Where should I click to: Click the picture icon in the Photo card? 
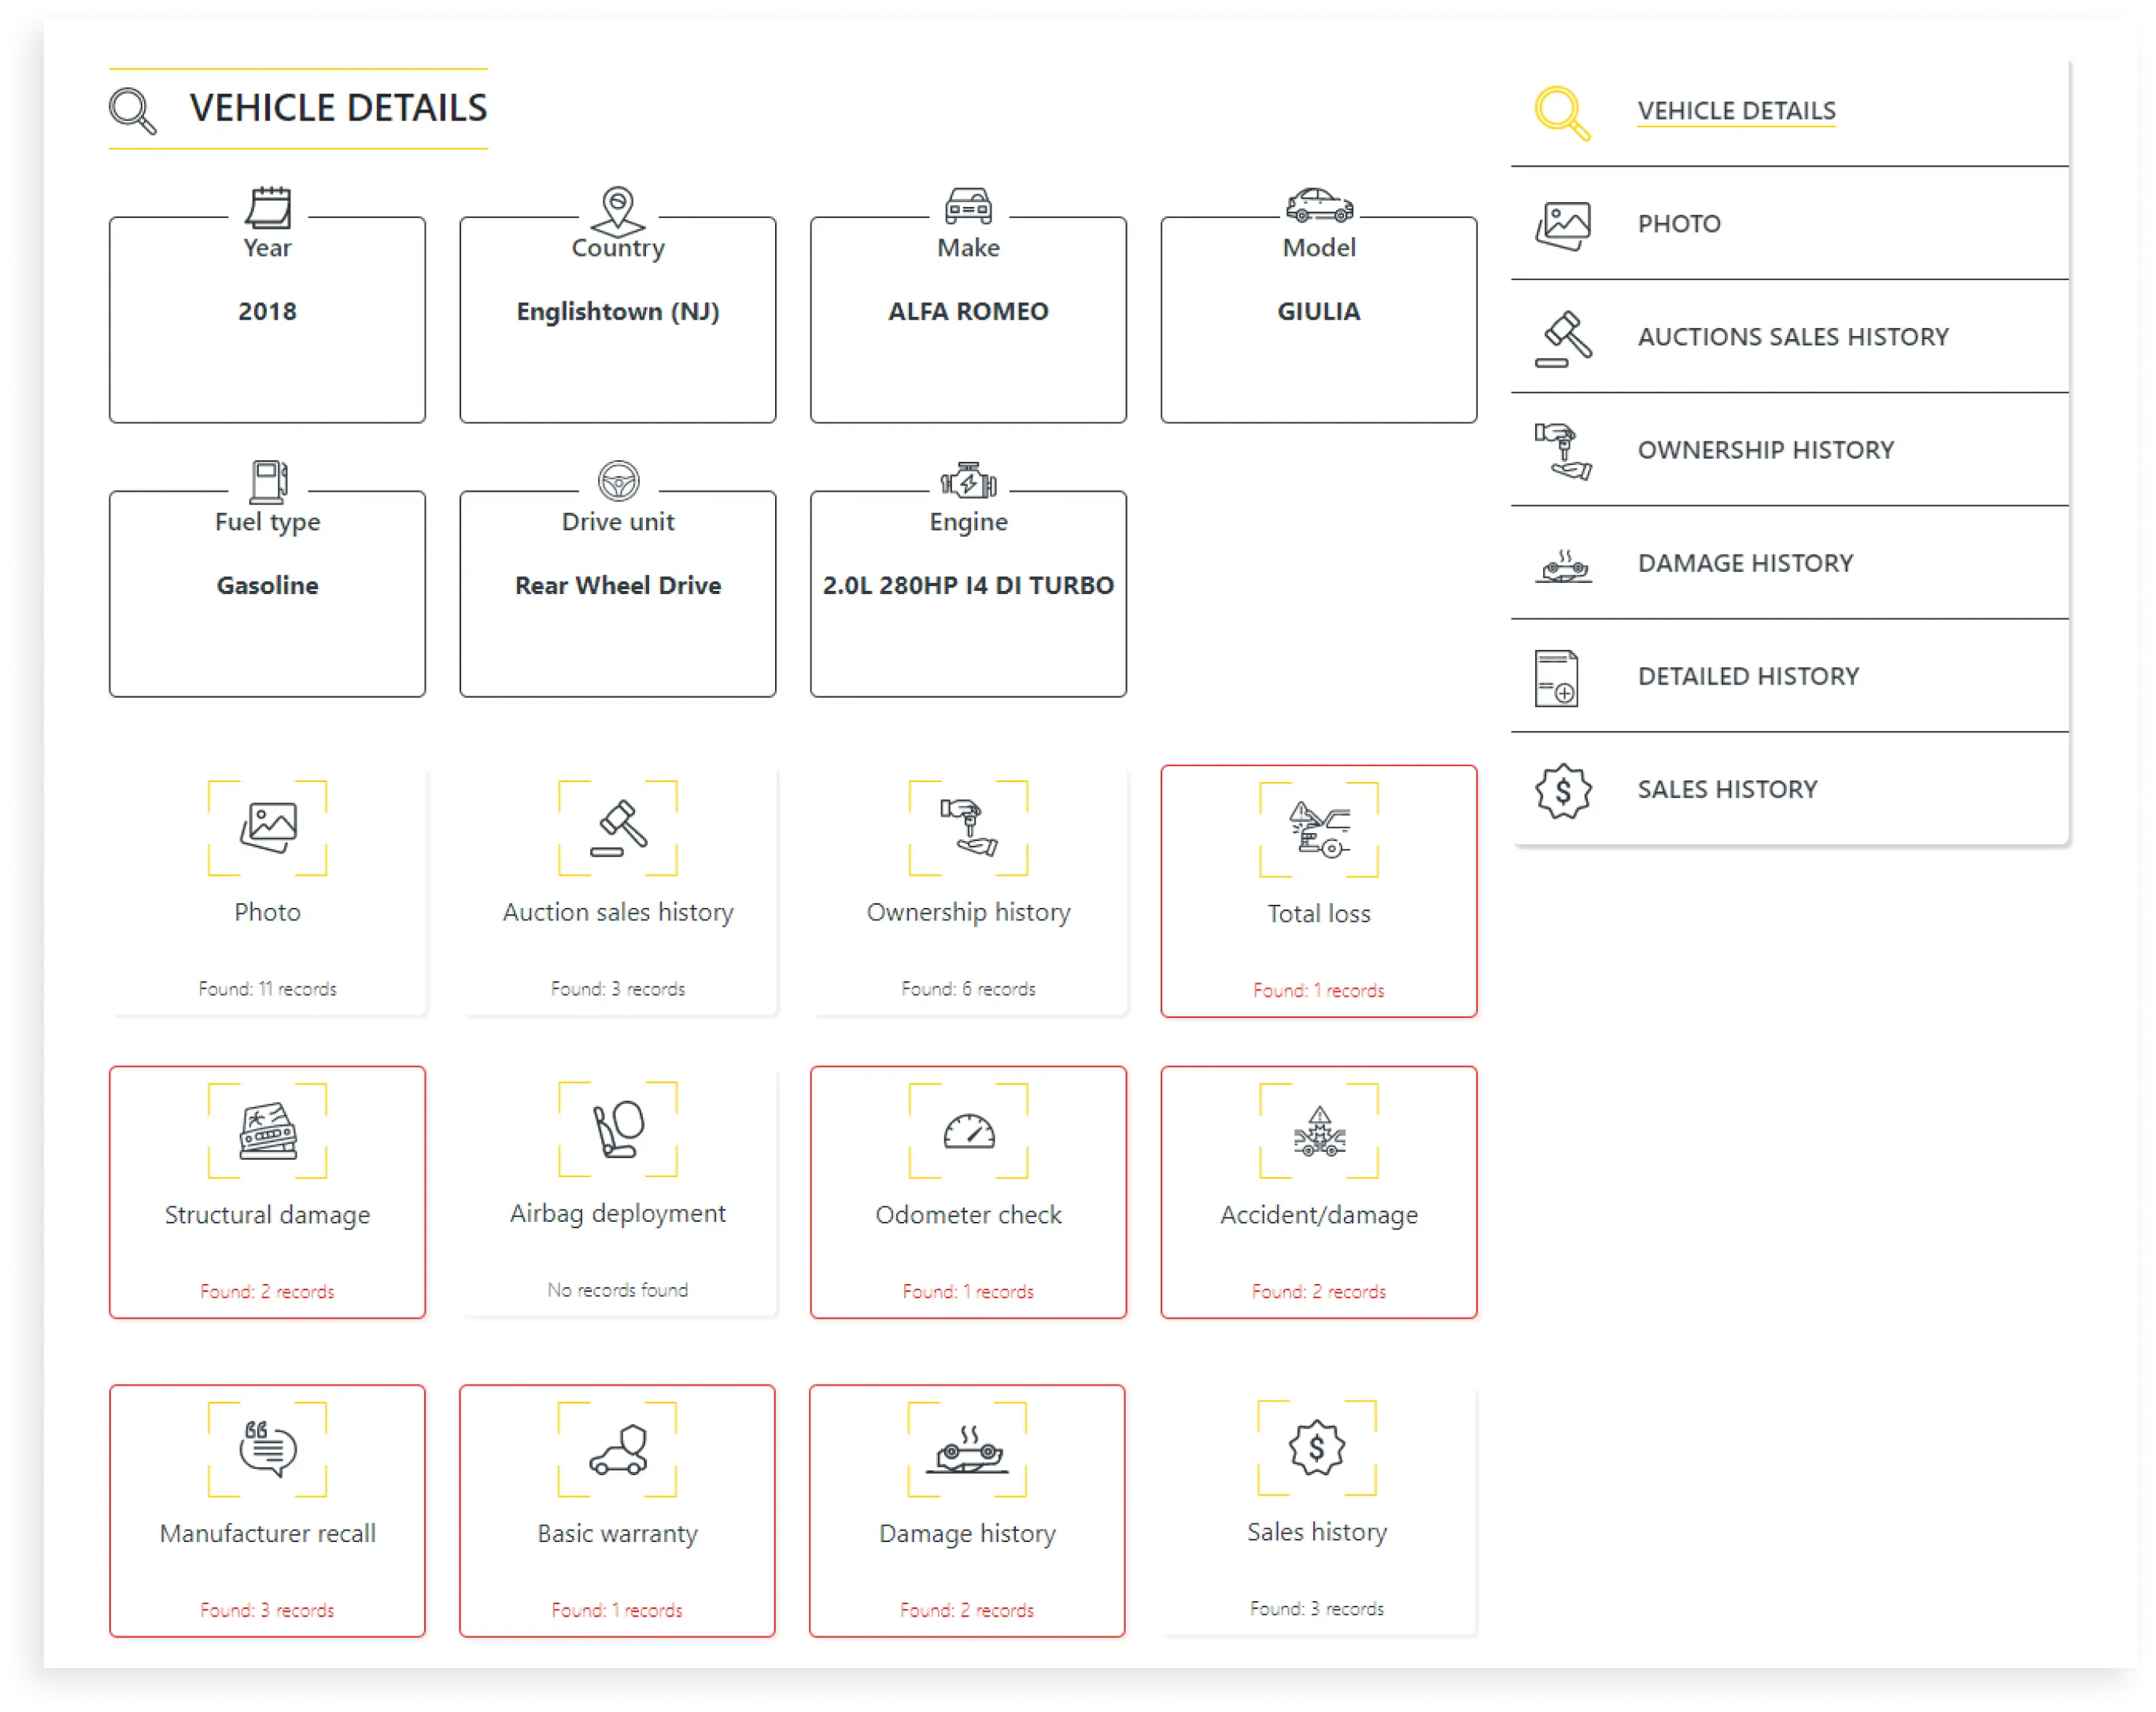(x=268, y=828)
